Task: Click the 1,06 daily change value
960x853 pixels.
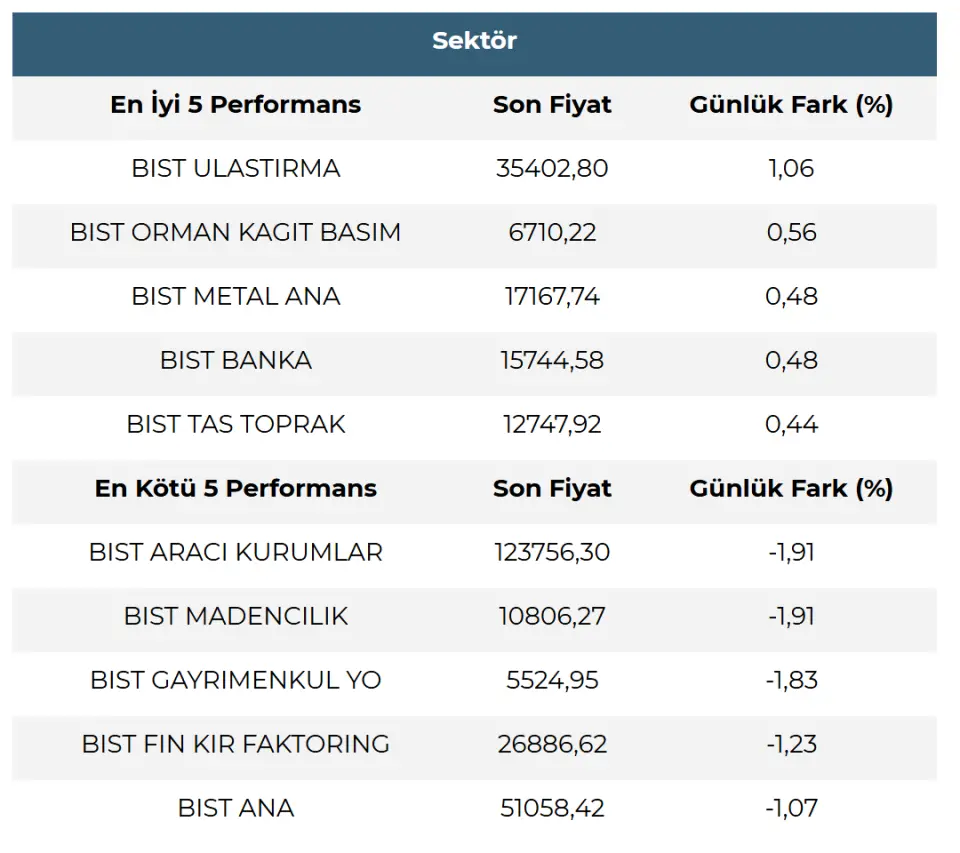Action: (791, 168)
